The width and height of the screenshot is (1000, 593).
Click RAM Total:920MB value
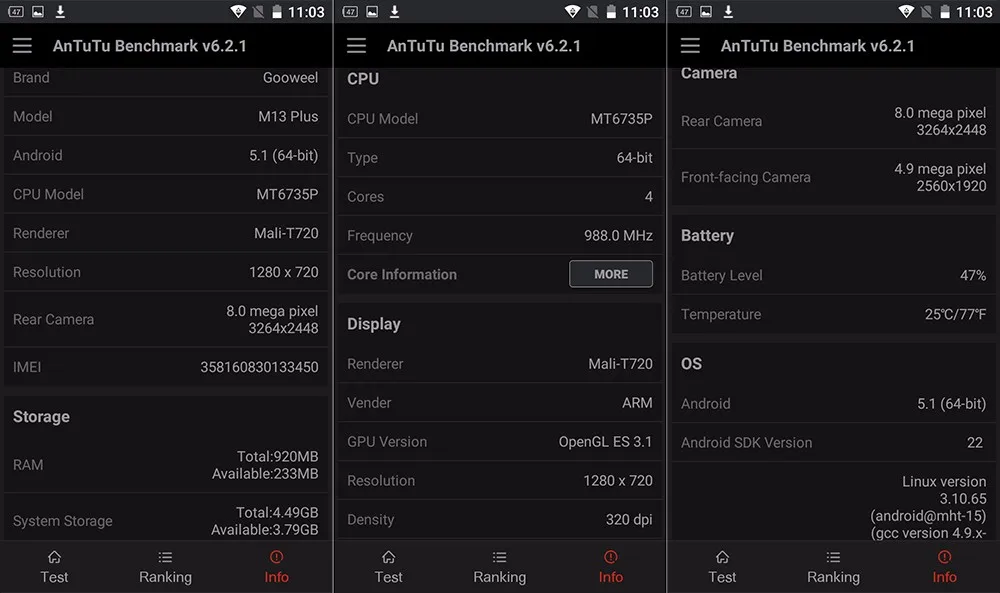coord(277,457)
